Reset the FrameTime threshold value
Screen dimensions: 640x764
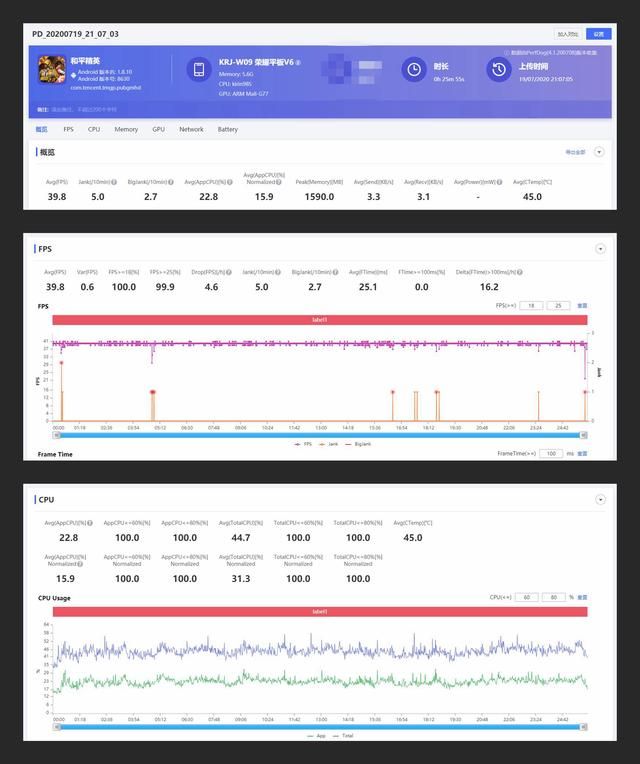(582, 454)
